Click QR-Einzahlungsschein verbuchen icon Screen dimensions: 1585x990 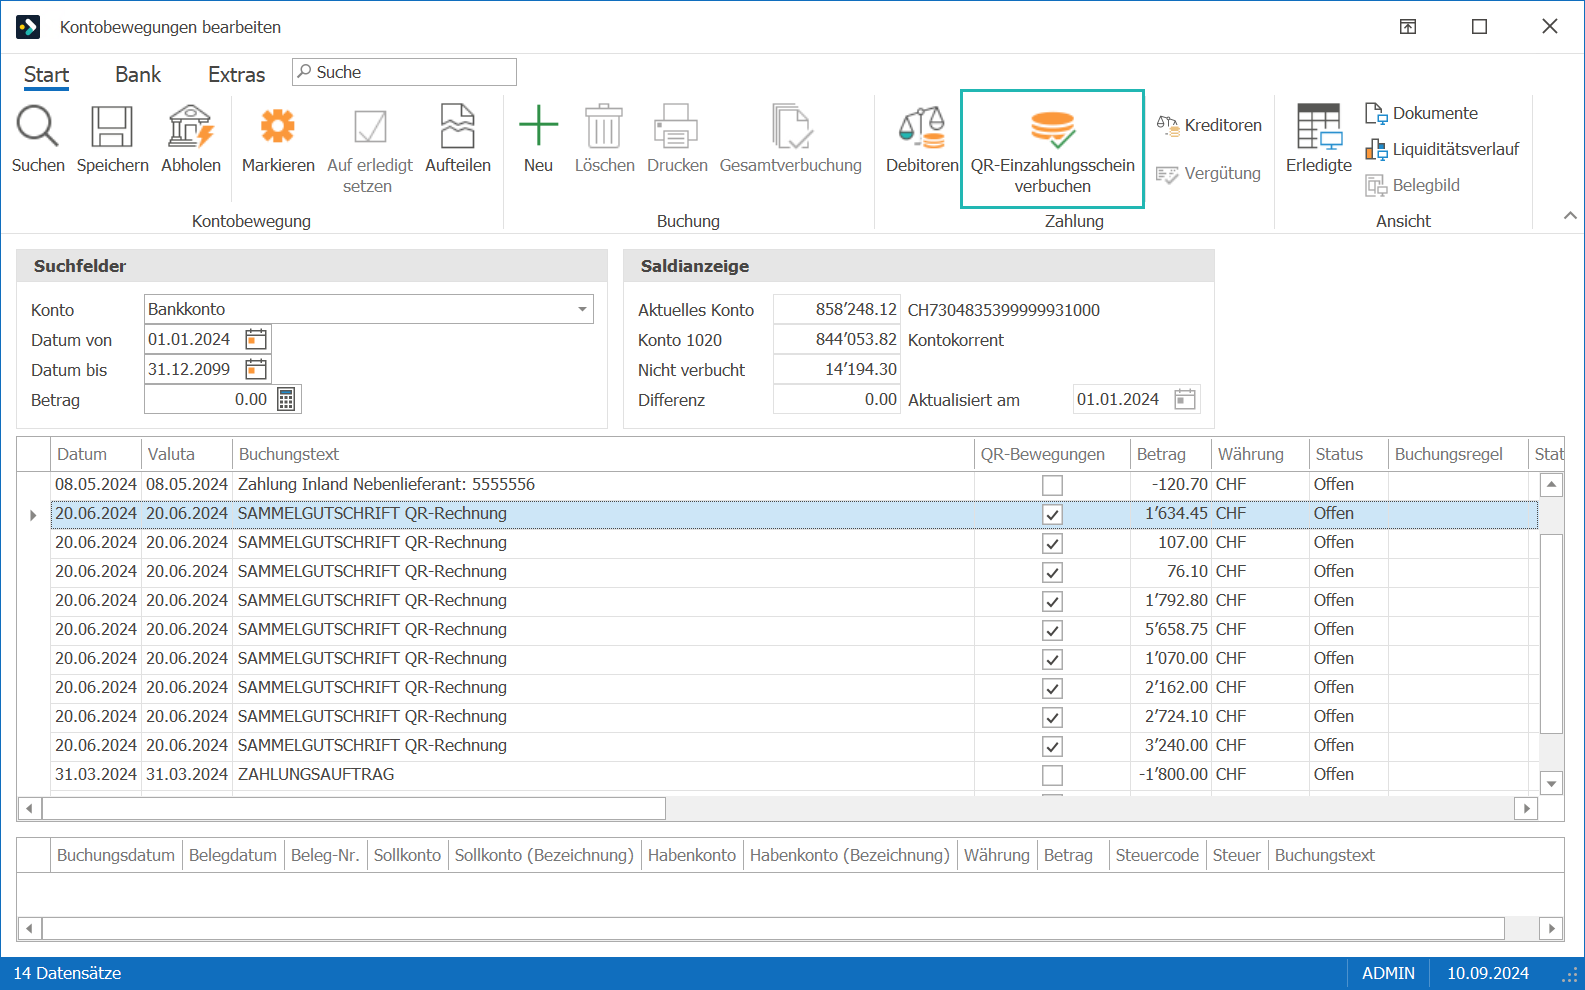pyautogui.click(x=1052, y=129)
